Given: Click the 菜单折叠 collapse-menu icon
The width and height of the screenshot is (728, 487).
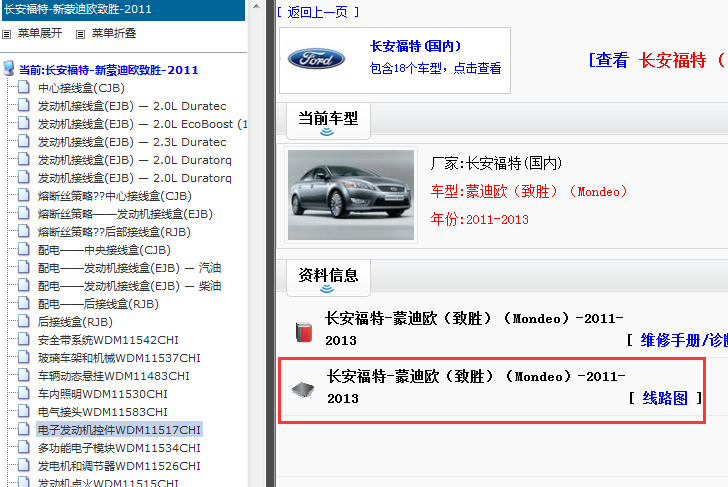Looking at the screenshot, I should coord(80,34).
